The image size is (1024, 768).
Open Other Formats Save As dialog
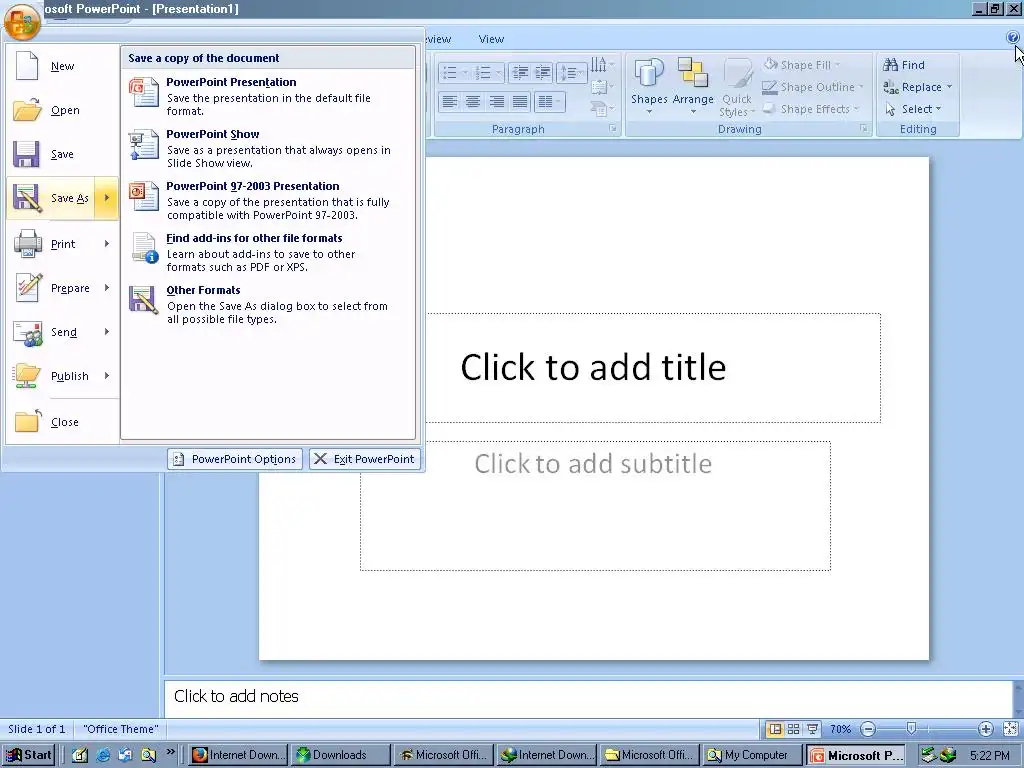pyautogui.click(x=268, y=304)
